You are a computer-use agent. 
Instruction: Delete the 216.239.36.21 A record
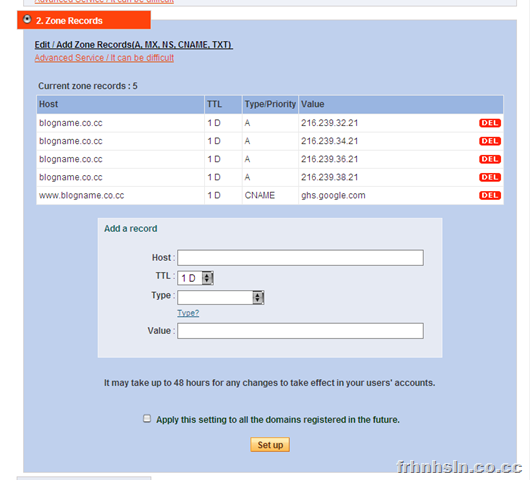(489, 159)
